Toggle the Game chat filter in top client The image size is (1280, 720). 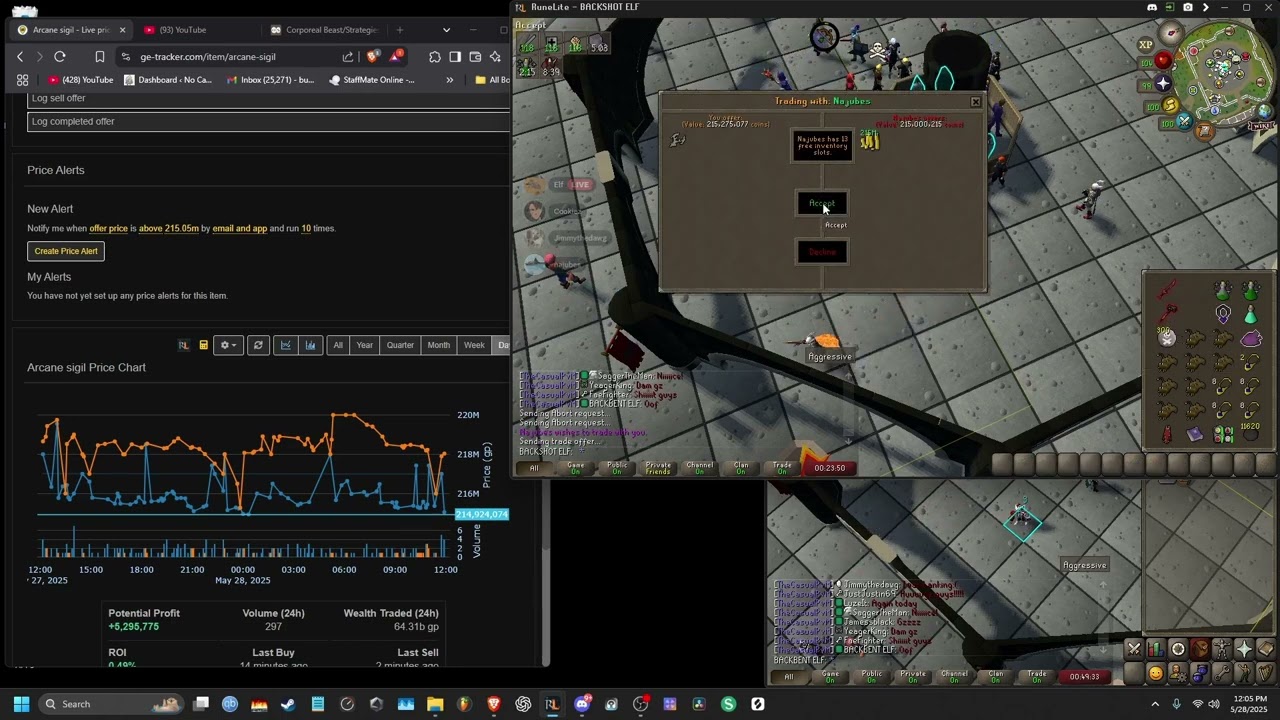point(576,467)
